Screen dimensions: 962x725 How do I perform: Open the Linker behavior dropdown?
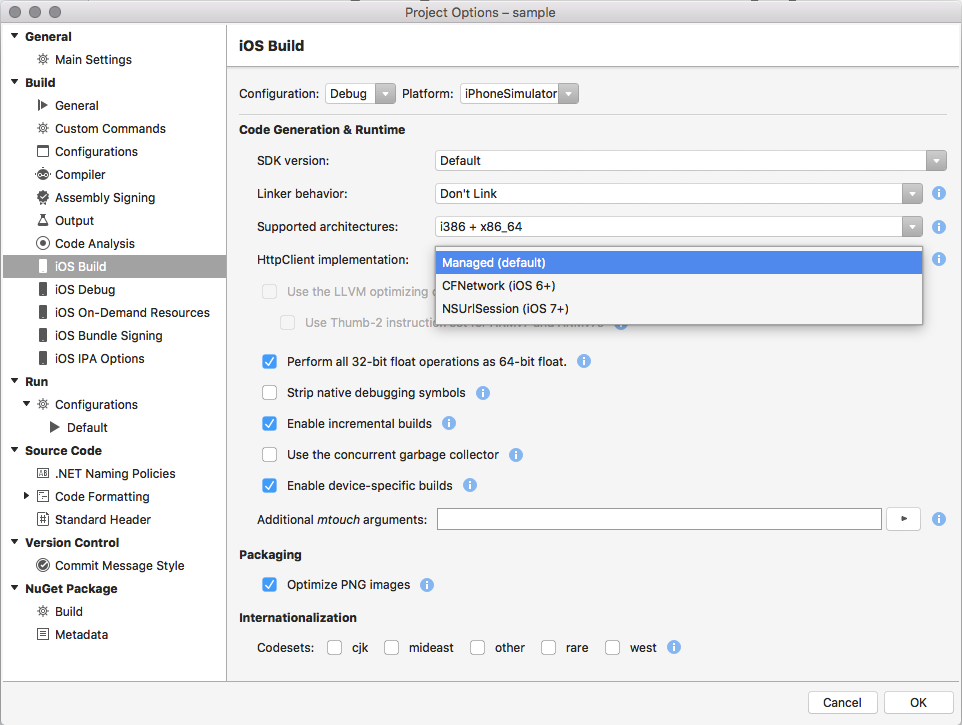click(679, 194)
